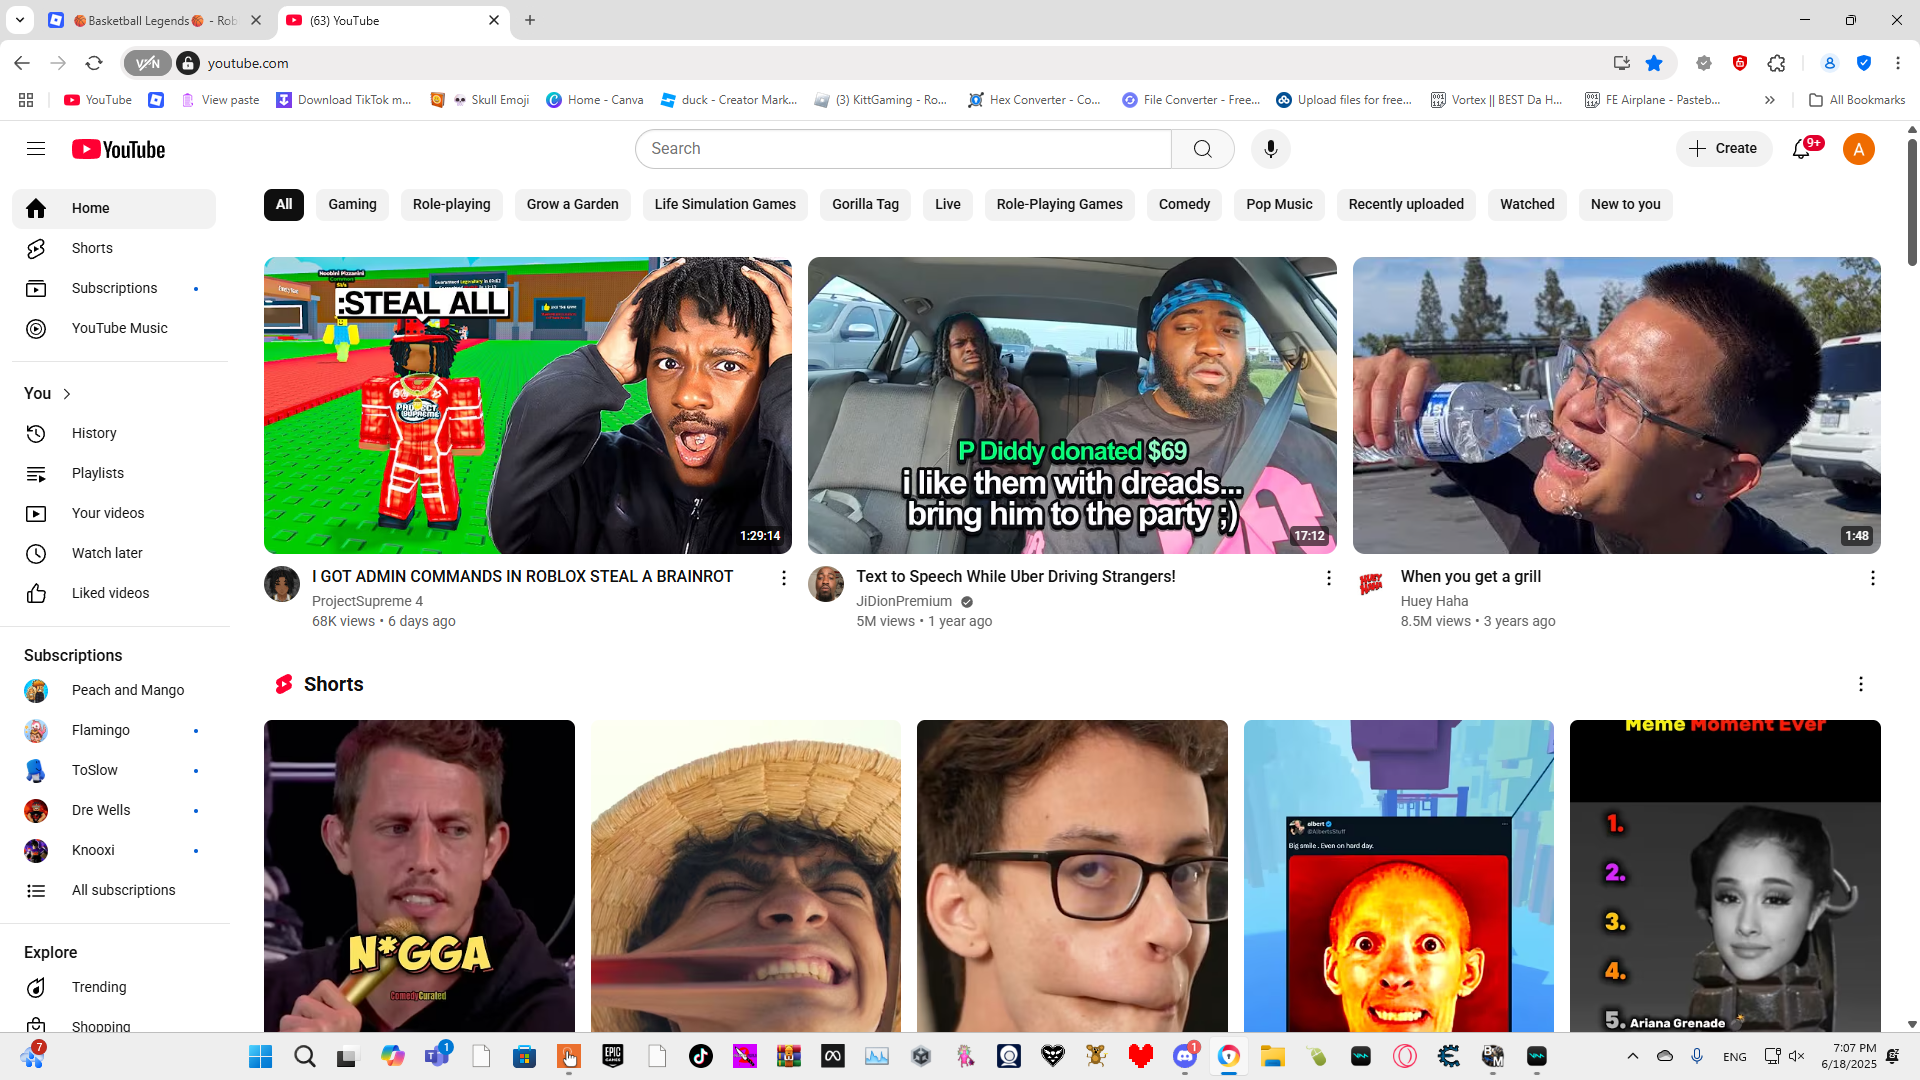Click the page vertical scrollbar thumb
Image resolution: width=1920 pixels, height=1080 pixels.
pyautogui.click(x=1912, y=200)
